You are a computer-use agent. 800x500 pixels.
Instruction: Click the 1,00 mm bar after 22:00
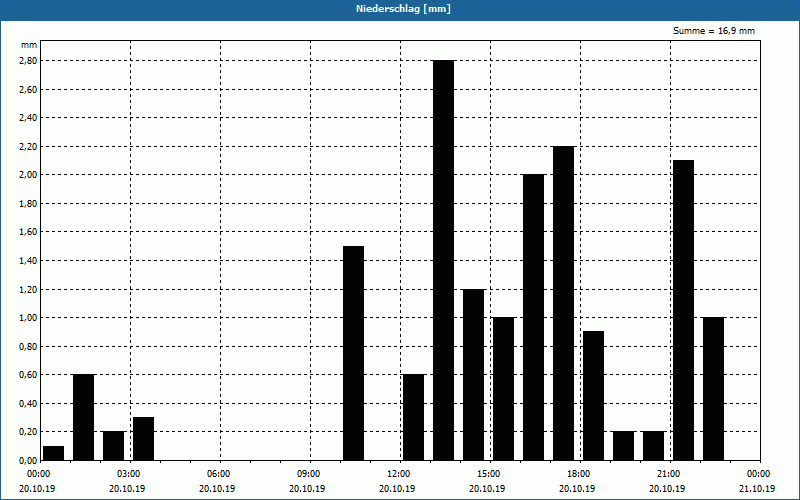point(714,389)
